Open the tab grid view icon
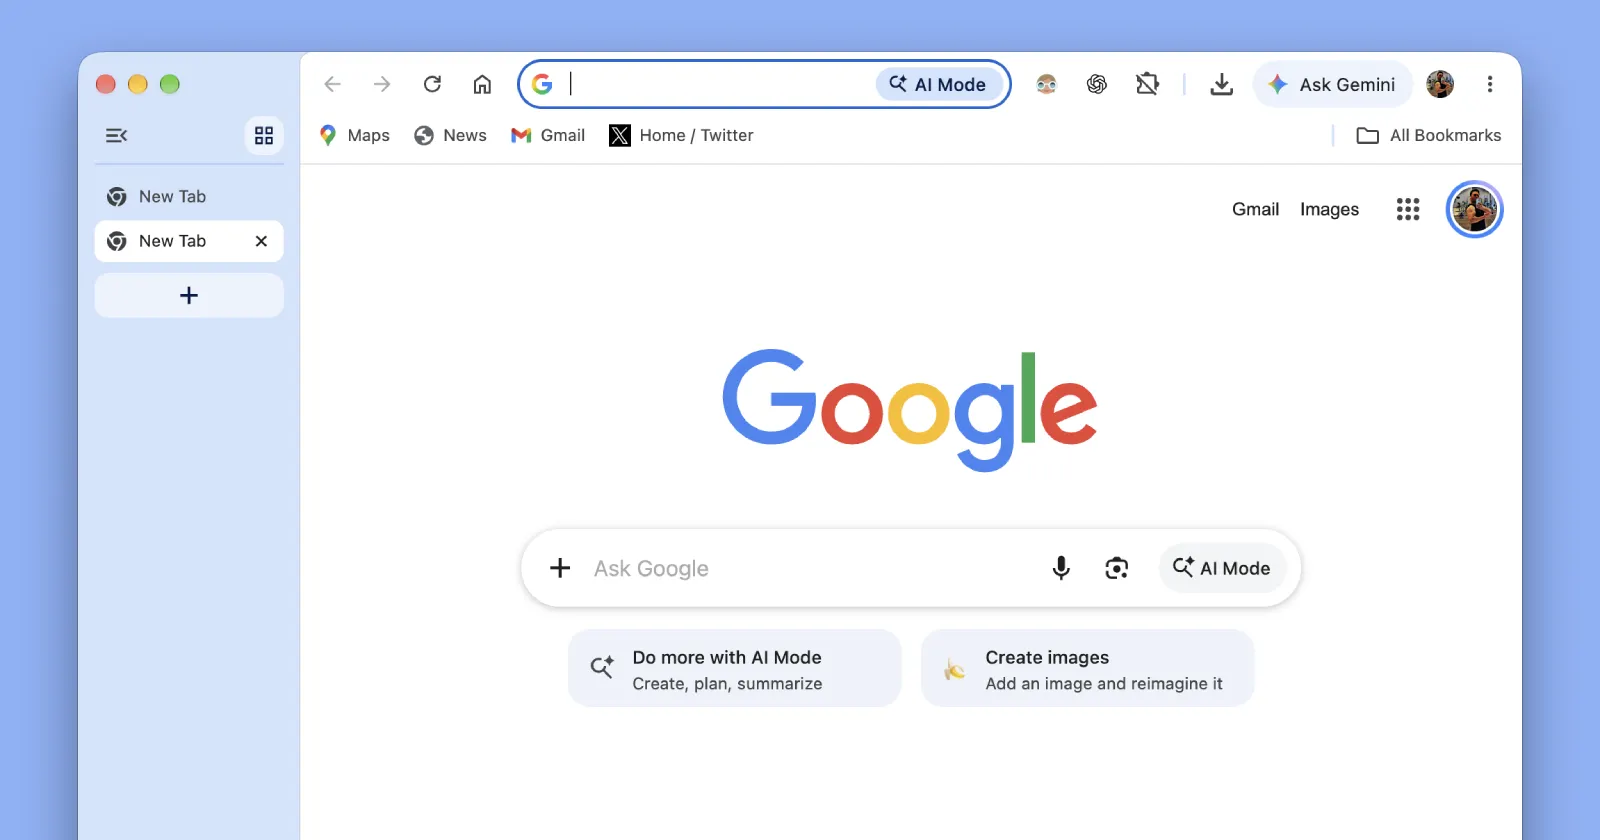Viewport: 1600px width, 840px height. pyautogui.click(x=264, y=135)
